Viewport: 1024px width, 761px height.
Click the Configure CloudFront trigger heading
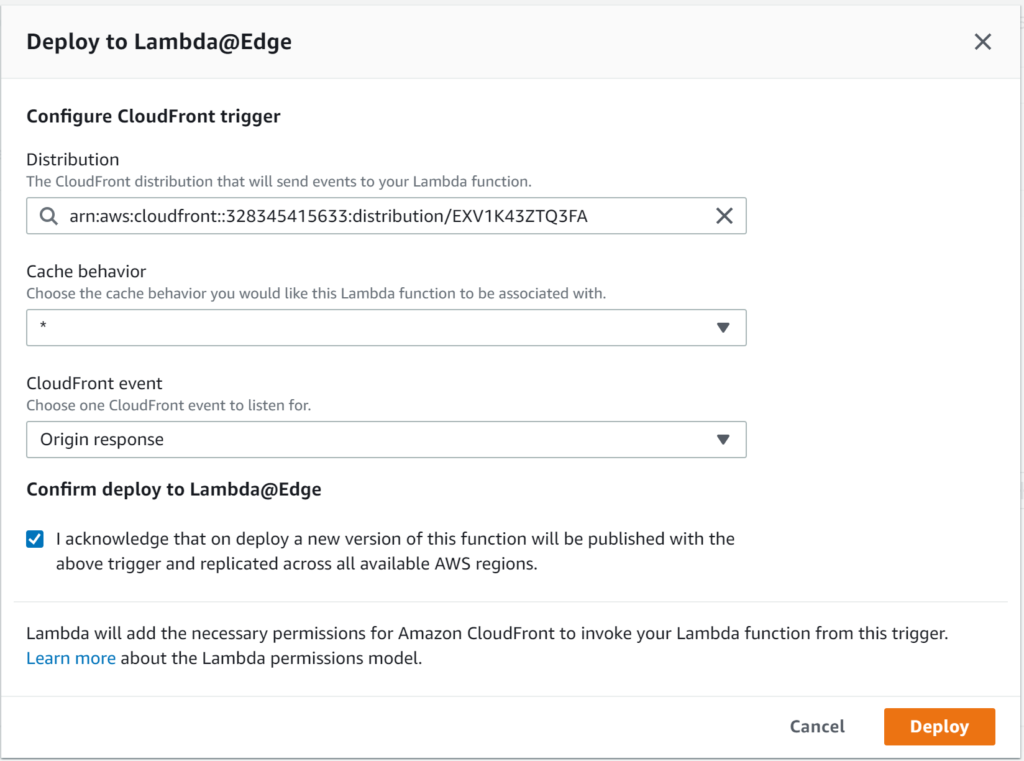(153, 116)
